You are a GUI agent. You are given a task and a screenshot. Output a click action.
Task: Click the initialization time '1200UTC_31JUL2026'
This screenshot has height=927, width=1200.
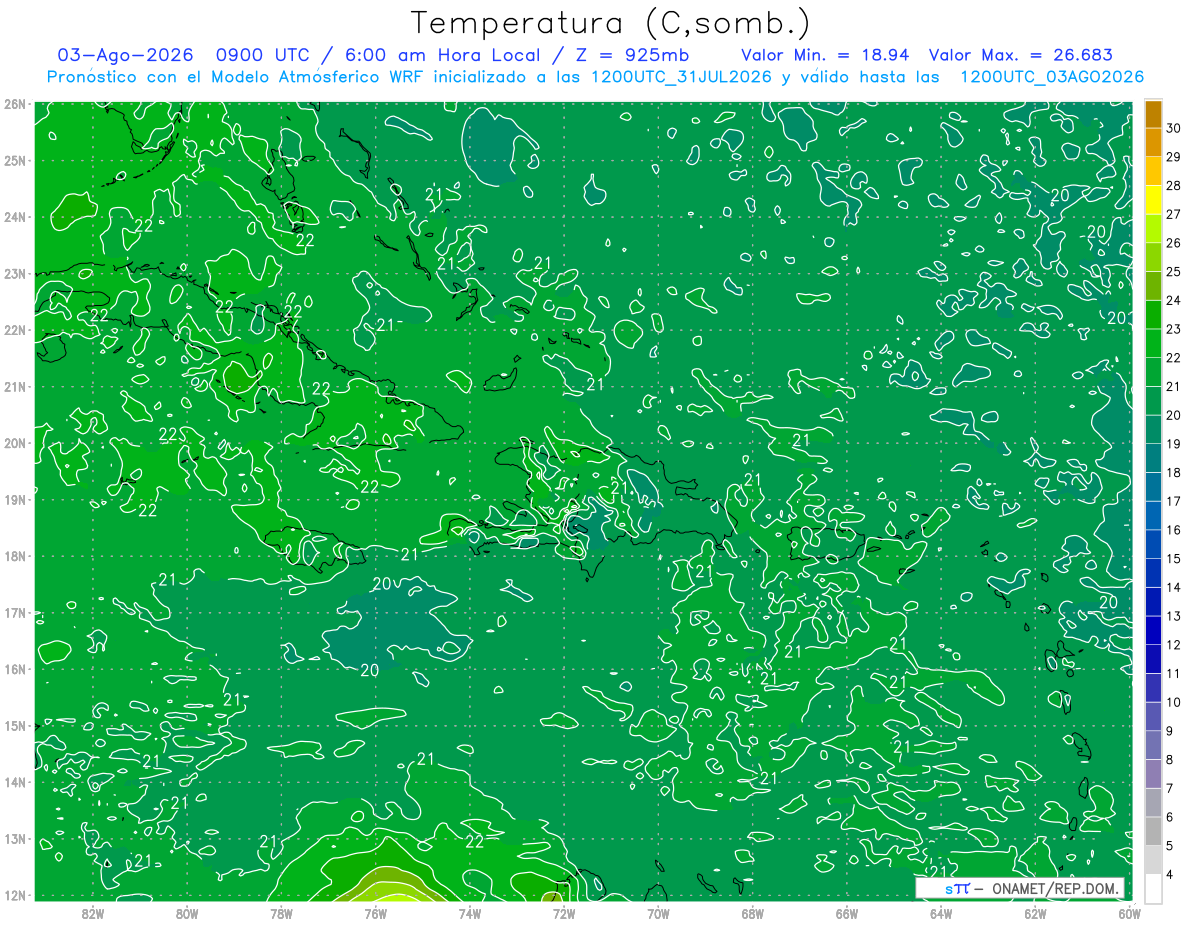(682, 77)
